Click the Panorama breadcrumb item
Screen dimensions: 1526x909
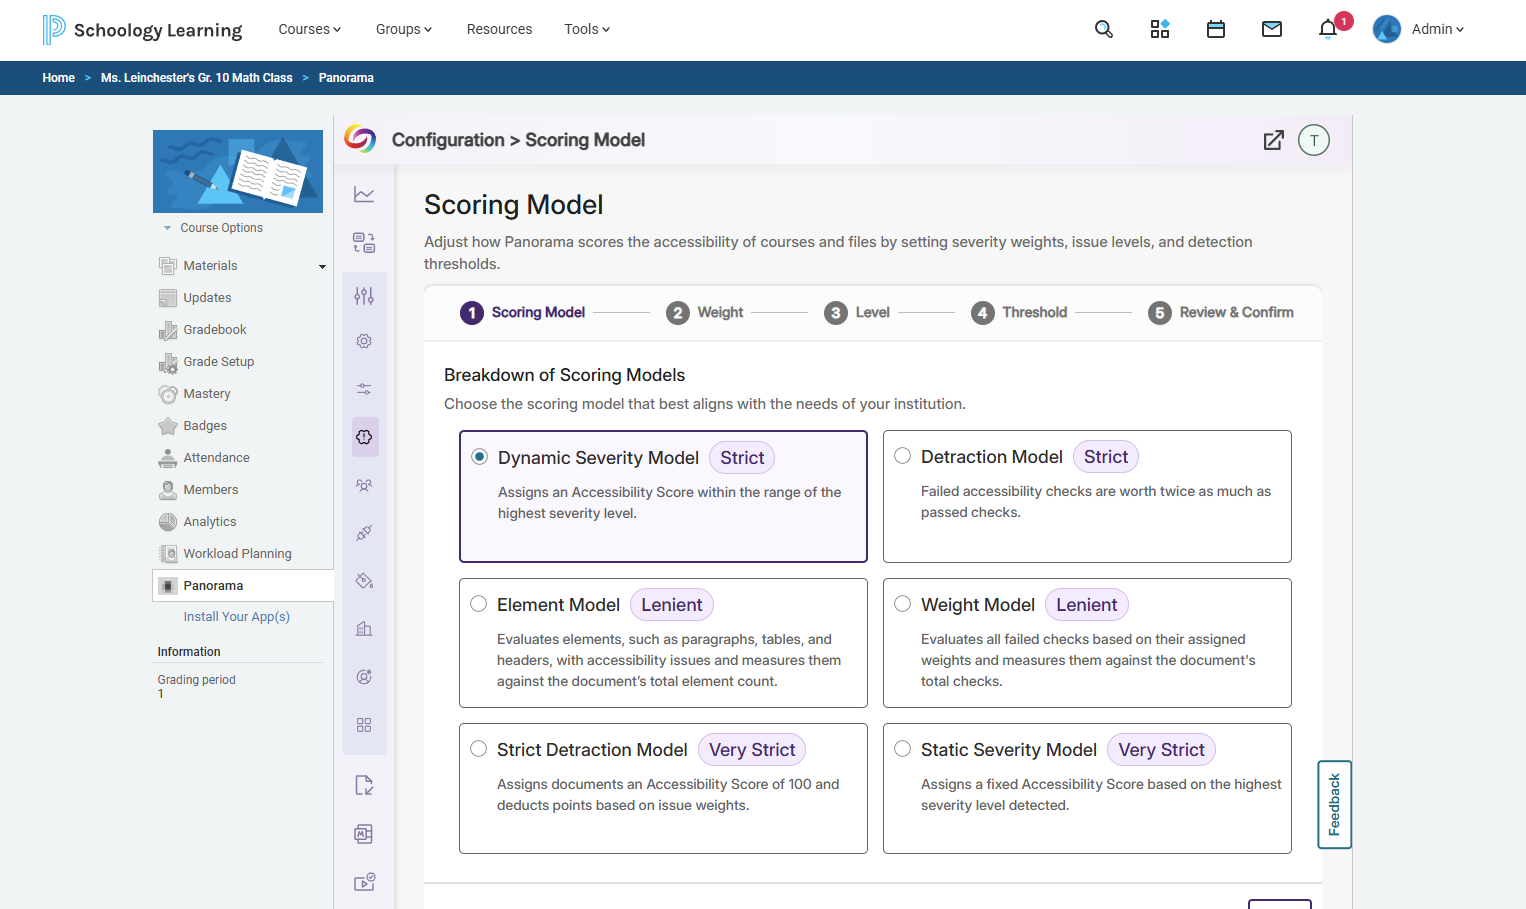pos(346,78)
